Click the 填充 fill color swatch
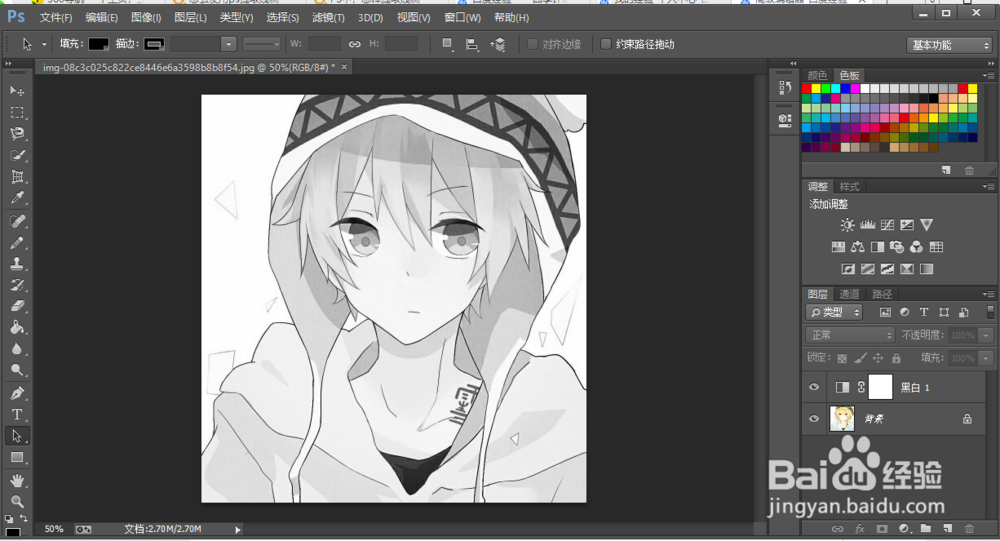This screenshot has width=1000, height=541. click(98, 44)
